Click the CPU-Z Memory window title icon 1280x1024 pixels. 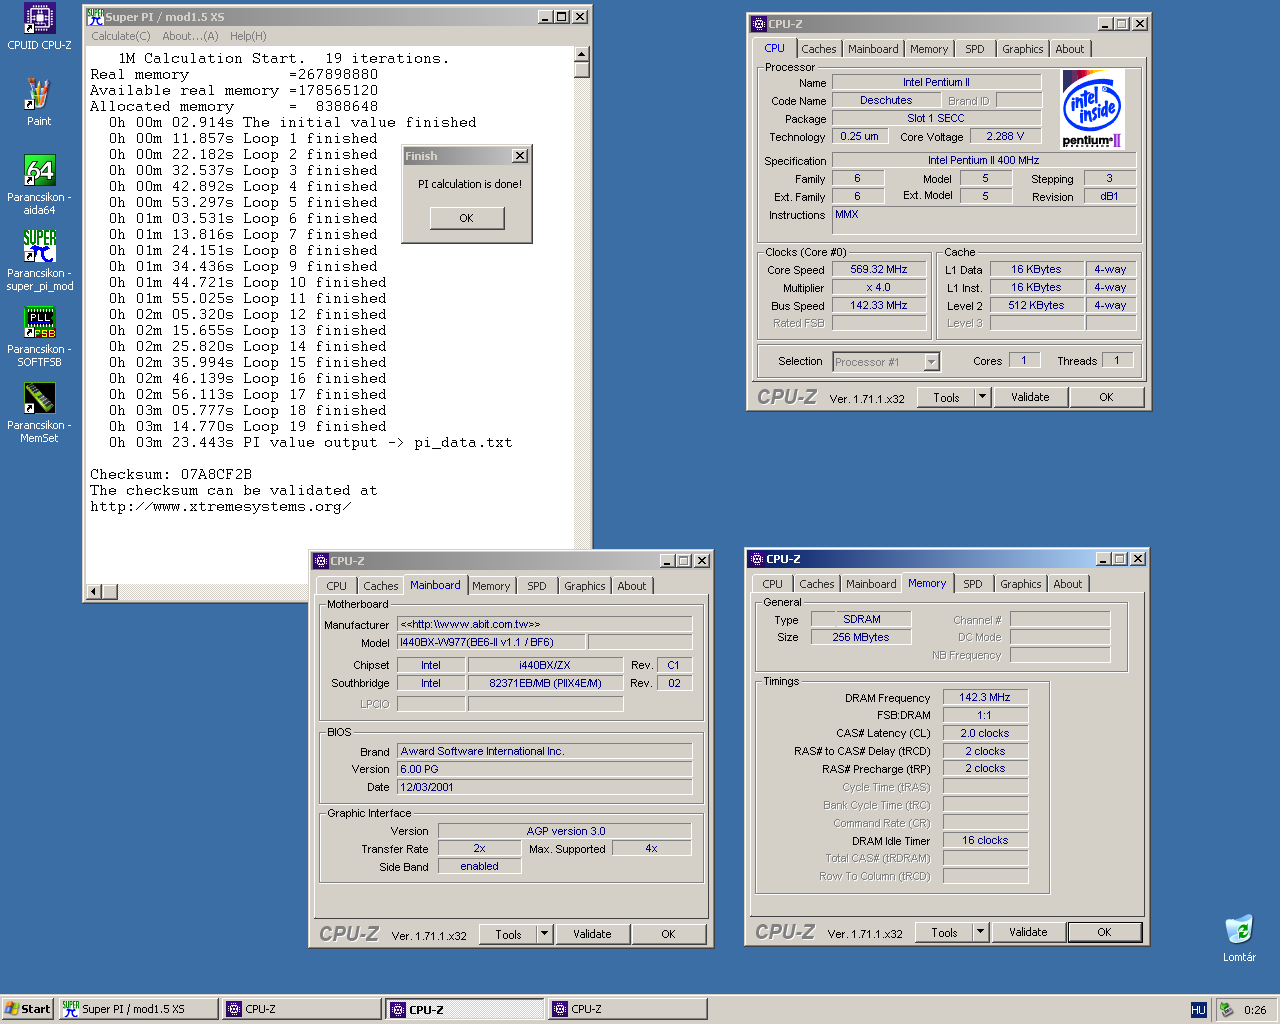(x=757, y=559)
